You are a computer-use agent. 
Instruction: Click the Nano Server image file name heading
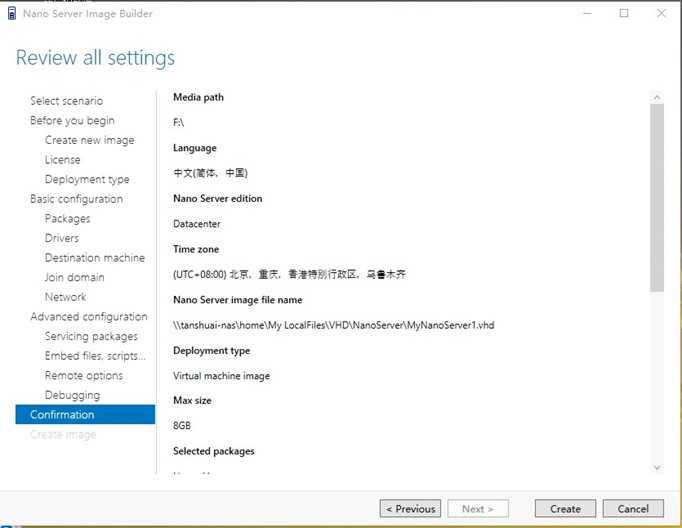(237, 300)
